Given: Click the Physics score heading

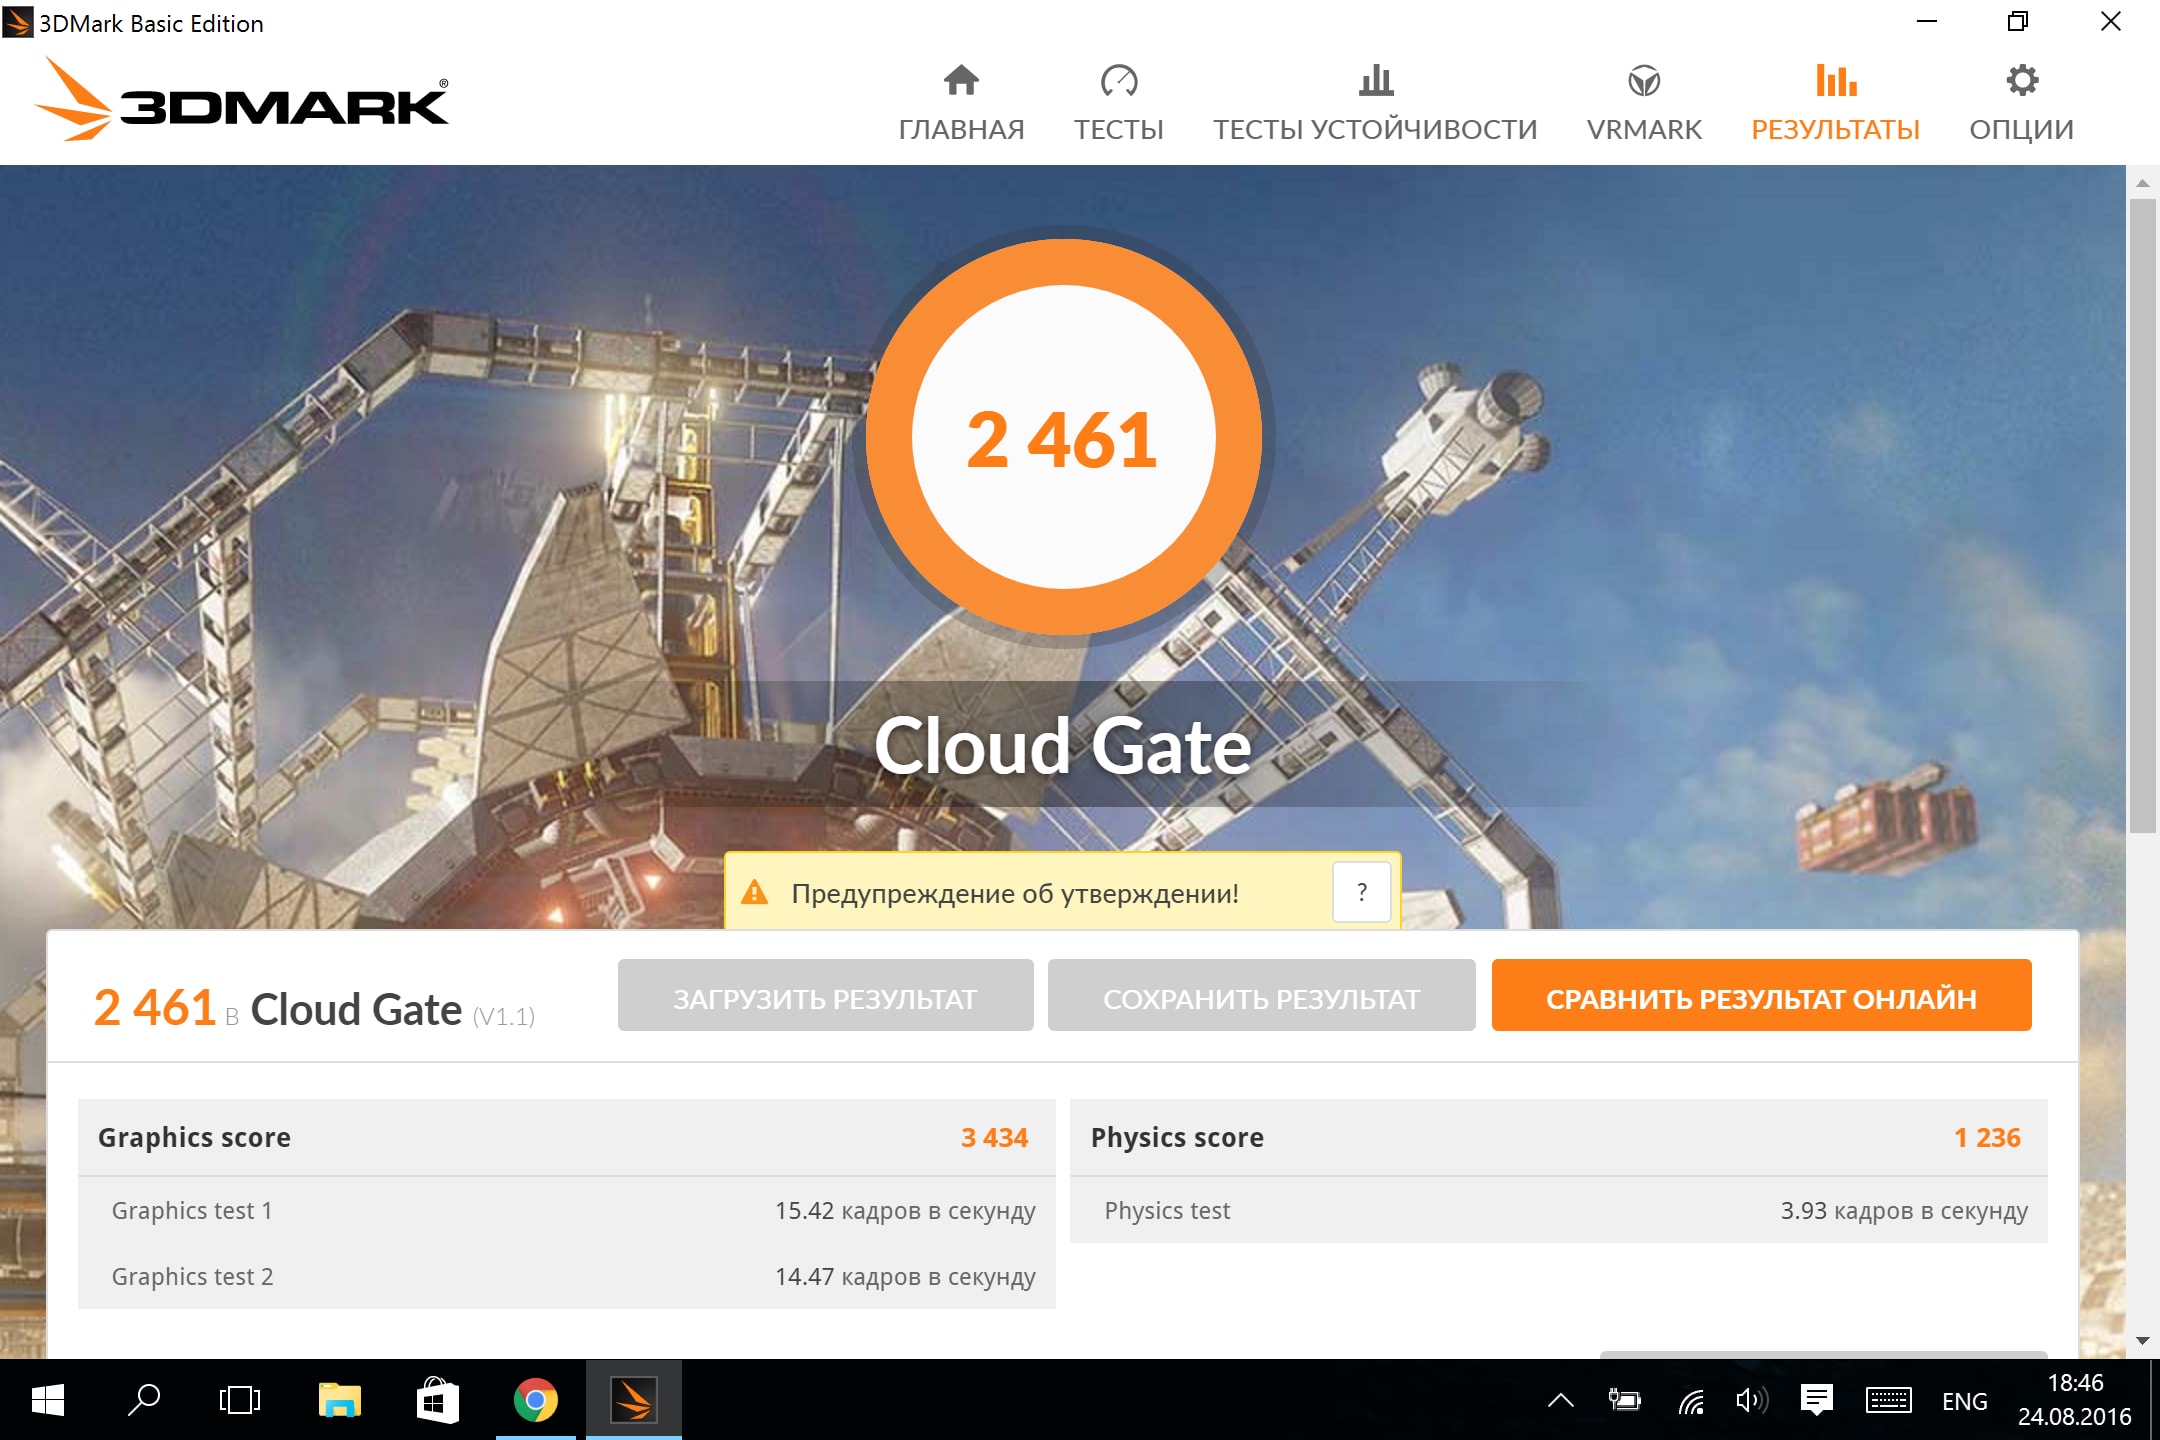Looking at the screenshot, I should point(1177,1137).
